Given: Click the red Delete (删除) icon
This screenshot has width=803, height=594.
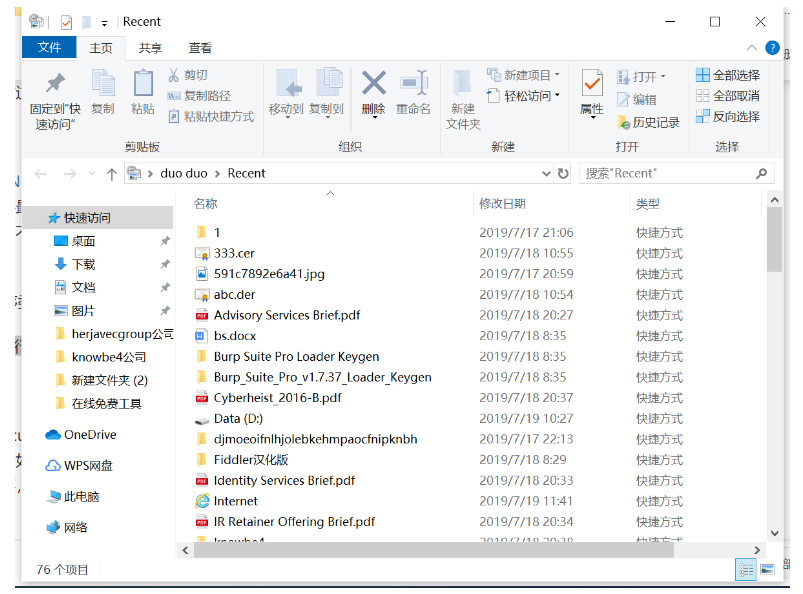Looking at the screenshot, I should 374,83.
